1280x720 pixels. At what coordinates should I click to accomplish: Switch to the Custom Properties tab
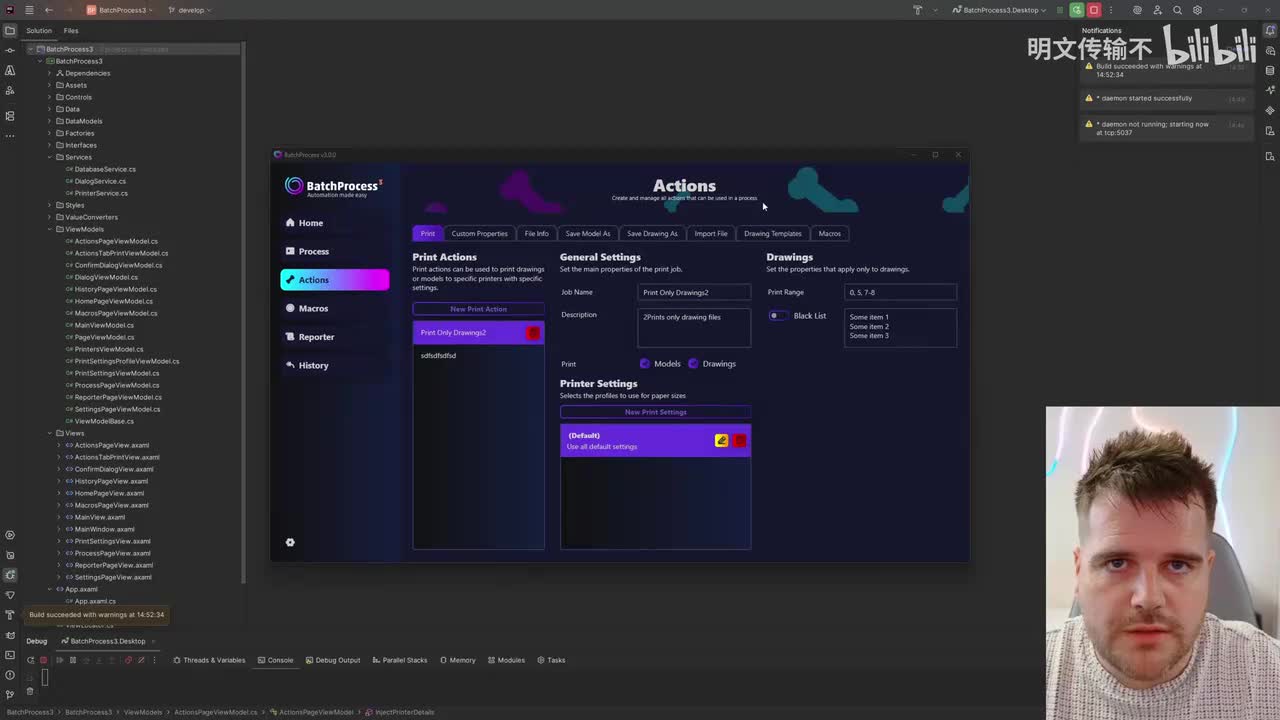(479, 234)
